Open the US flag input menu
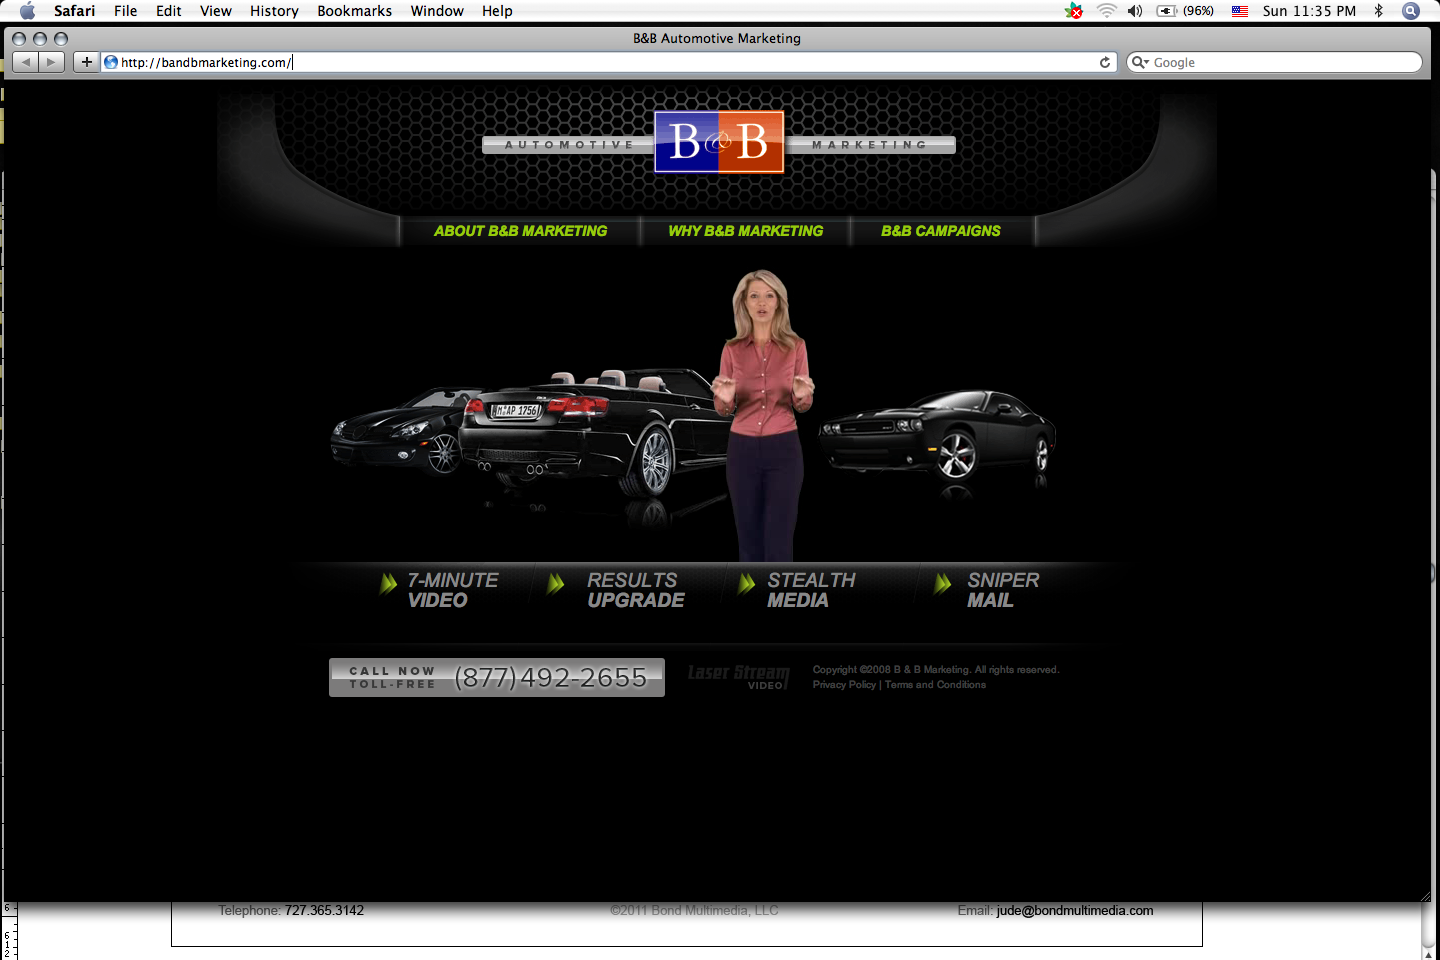 pos(1240,11)
